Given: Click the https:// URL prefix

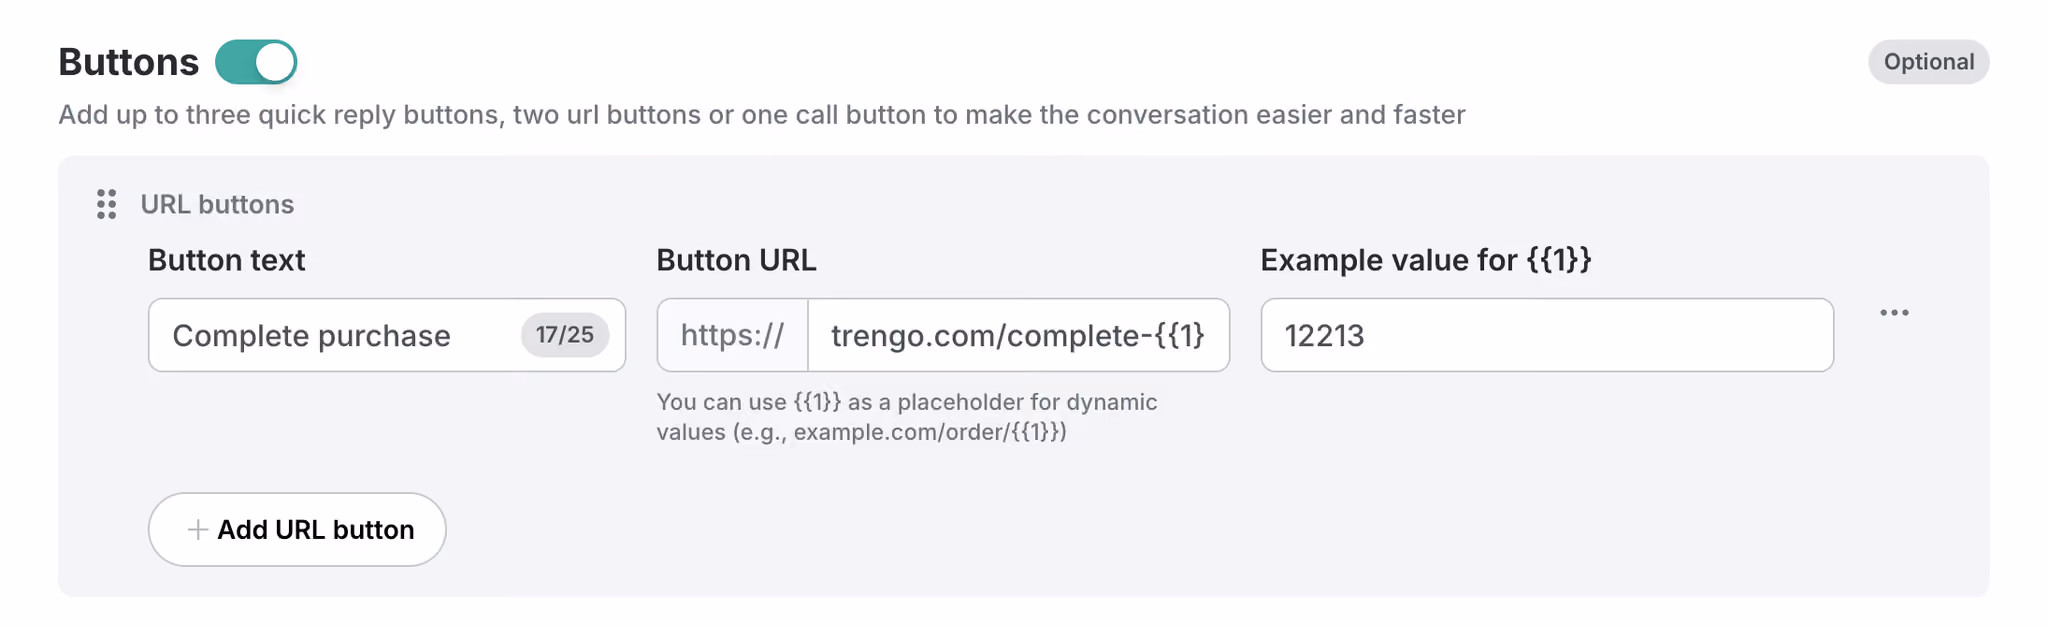Looking at the screenshot, I should (732, 335).
